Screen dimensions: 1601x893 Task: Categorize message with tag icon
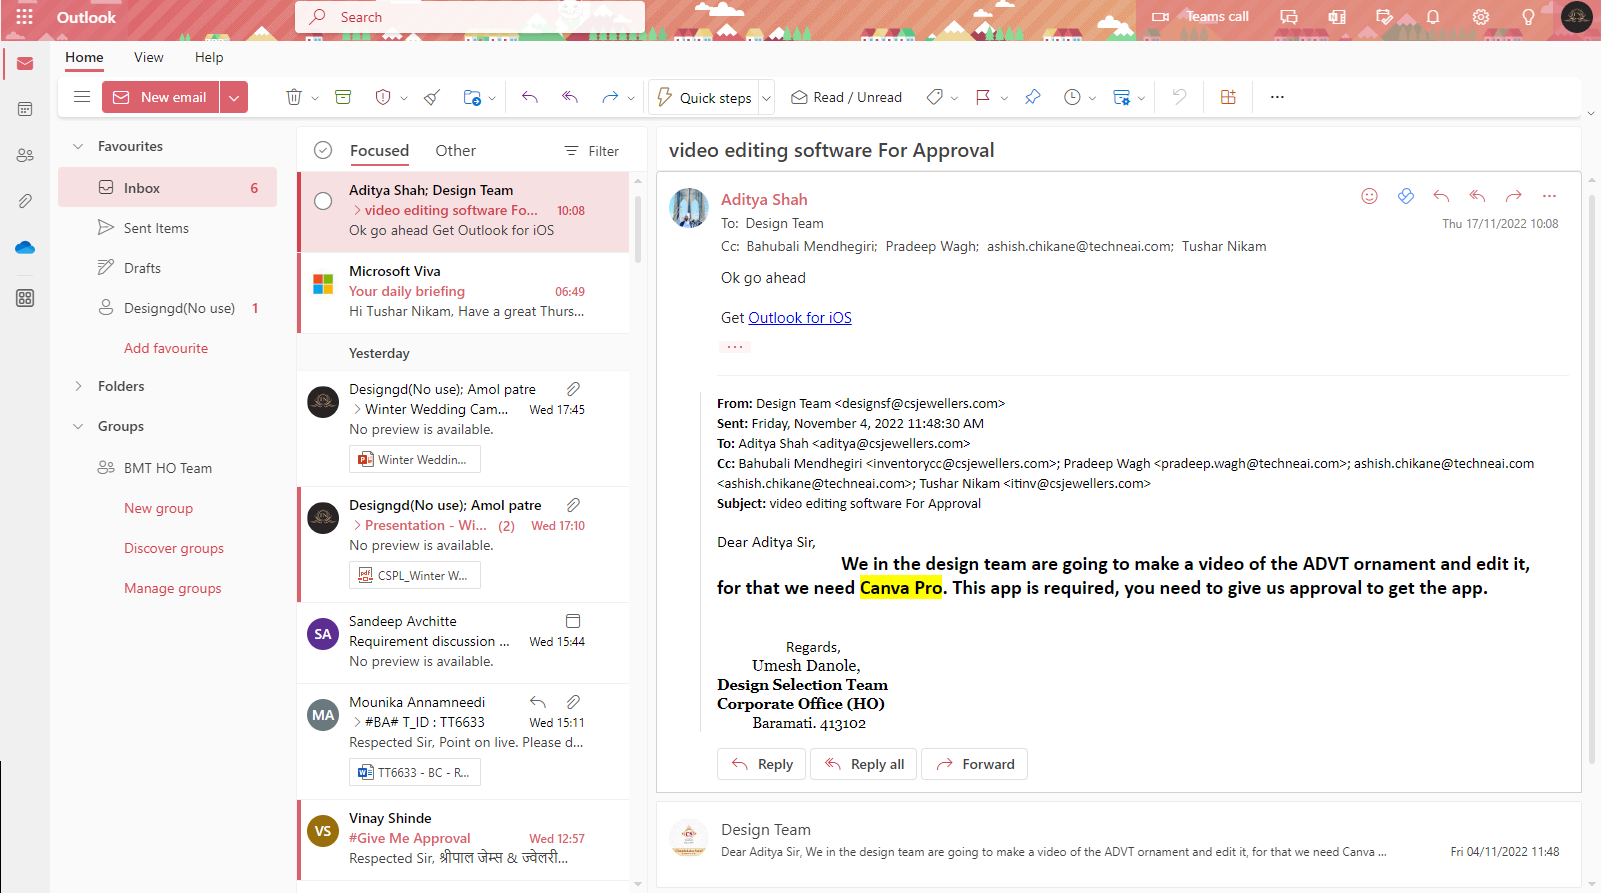[935, 97]
